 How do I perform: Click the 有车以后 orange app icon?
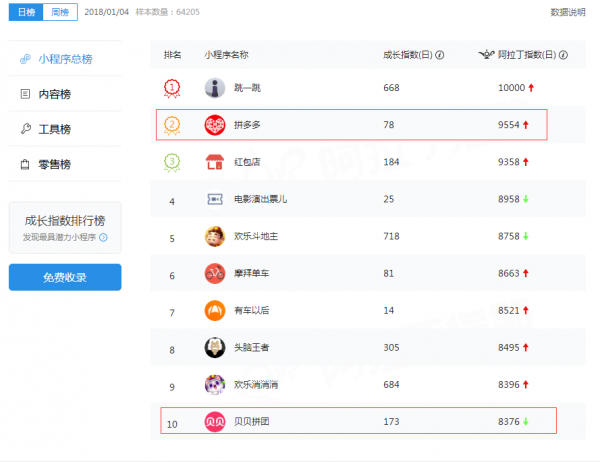215,310
